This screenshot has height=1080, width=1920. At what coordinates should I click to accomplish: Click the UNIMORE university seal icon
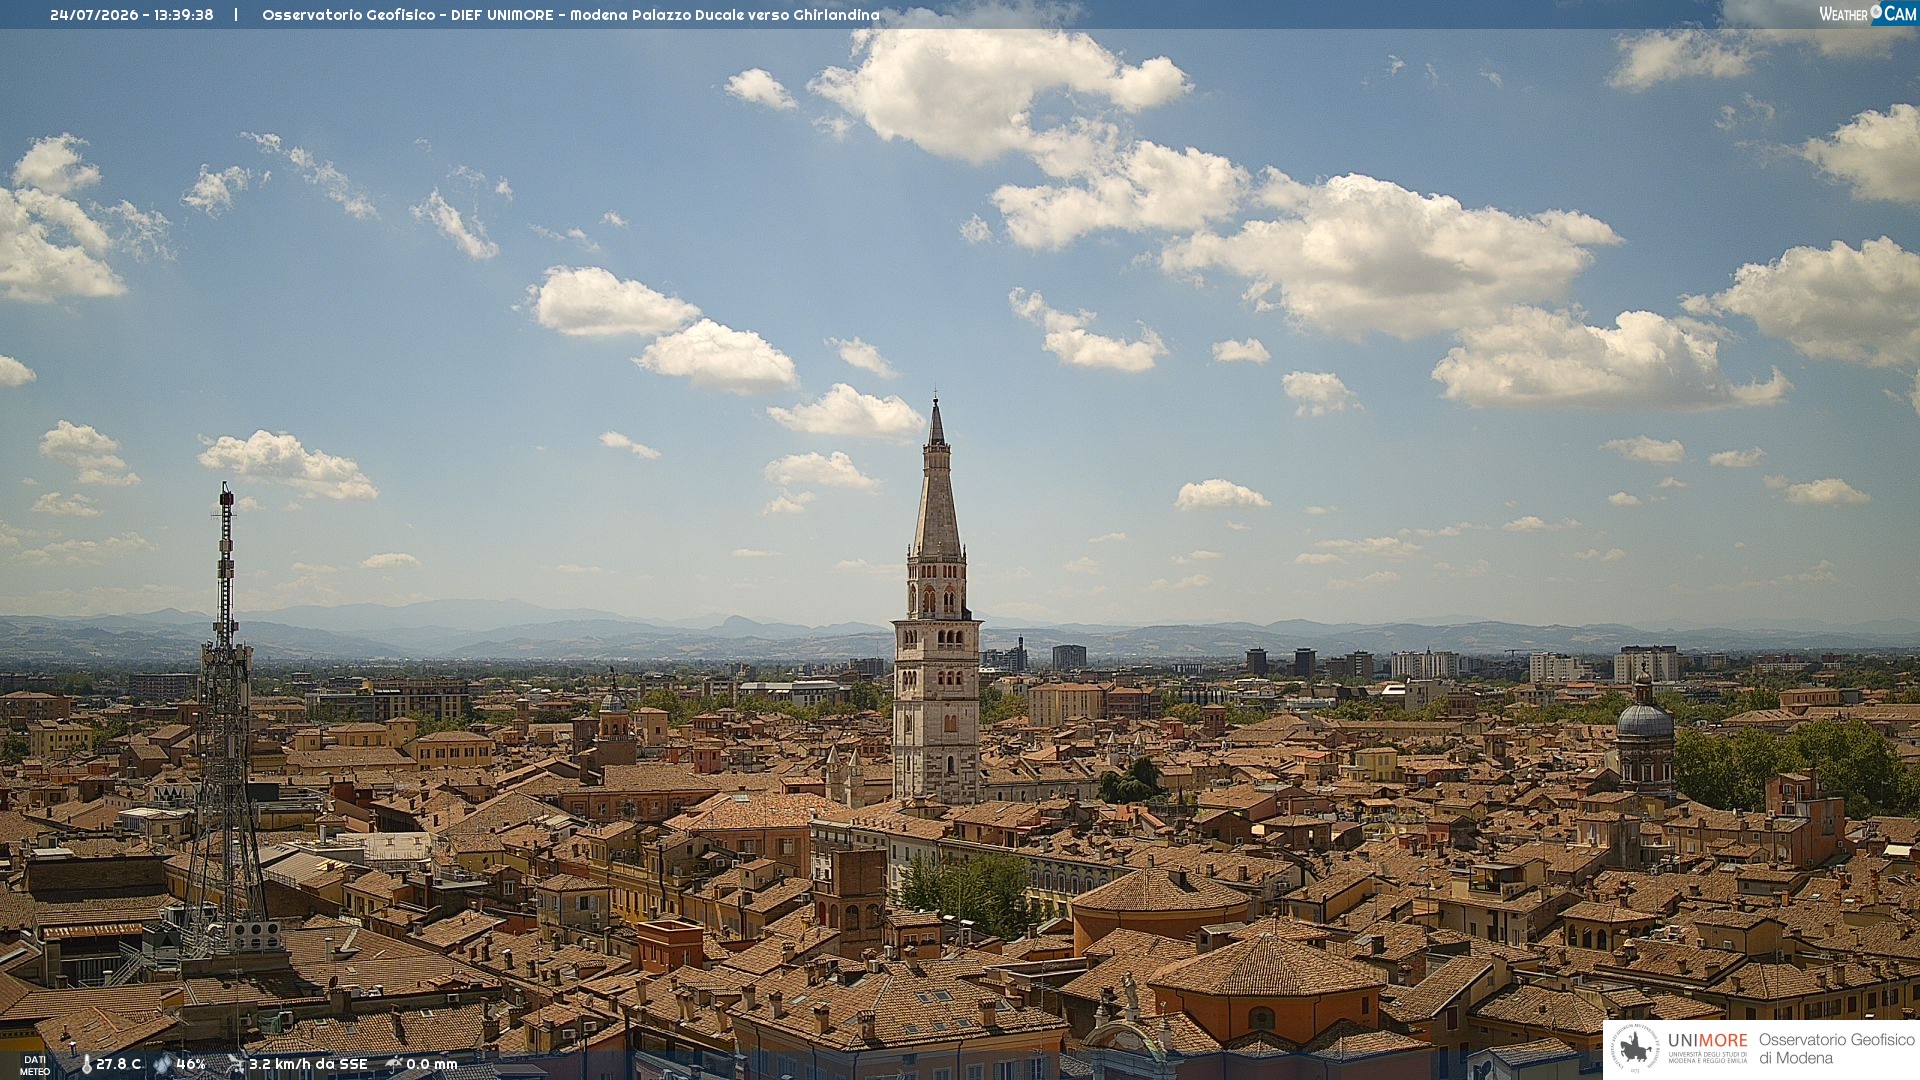[1635, 1049]
